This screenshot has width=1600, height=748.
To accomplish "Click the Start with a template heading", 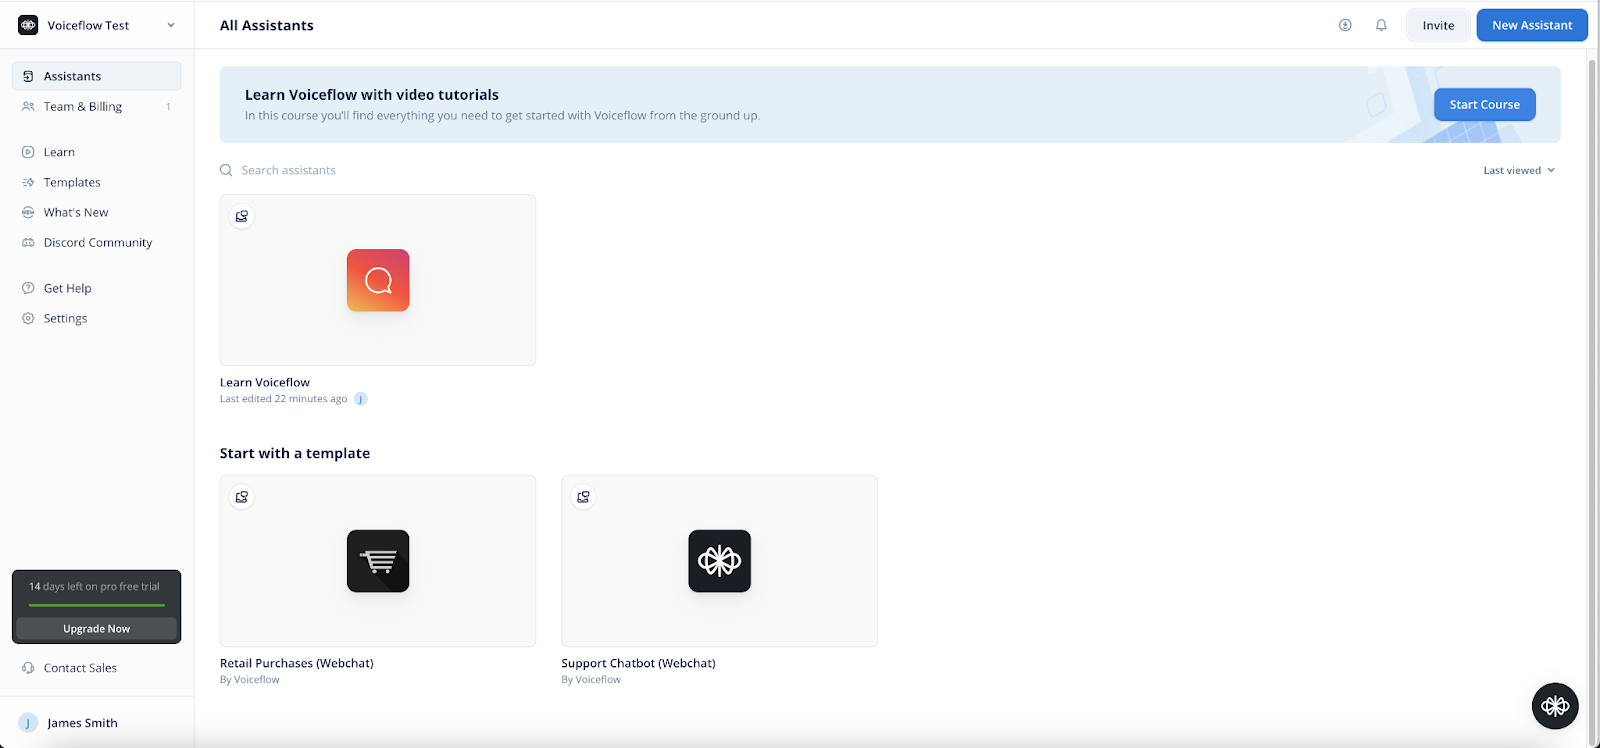I will pyautogui.click(x=295, y=453).
